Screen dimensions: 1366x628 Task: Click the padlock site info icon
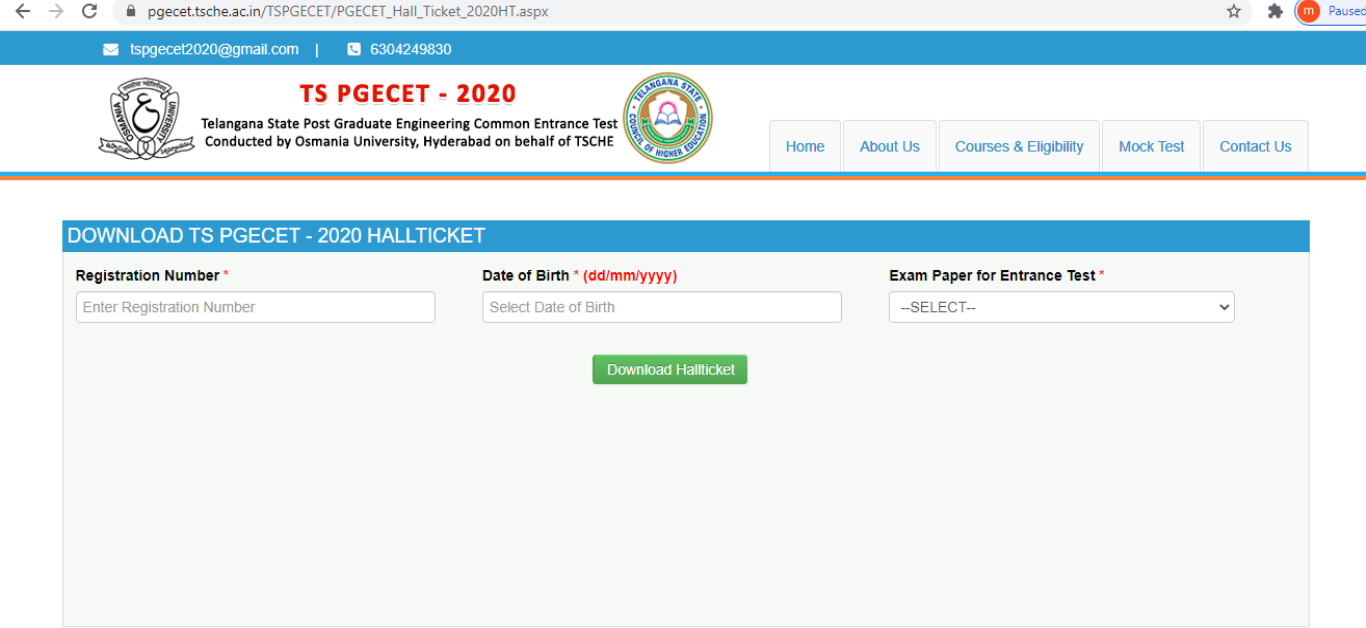coord(130,12)
